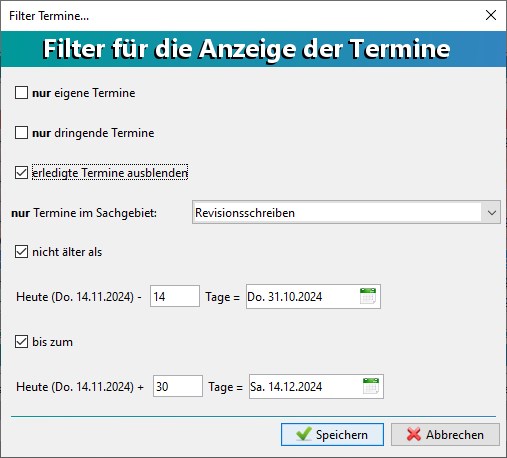Image resolution: width=507 pixels, height=458 pixels.
Task: Expand the Sachgebiet dropdown arrow
Action: coord(491,212)
